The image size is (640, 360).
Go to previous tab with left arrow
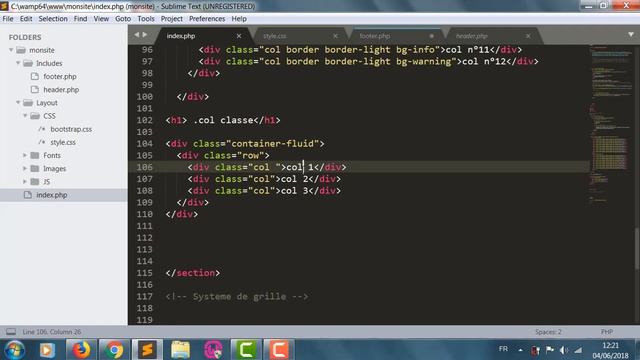pyautogui.click(x=137, y=35)
